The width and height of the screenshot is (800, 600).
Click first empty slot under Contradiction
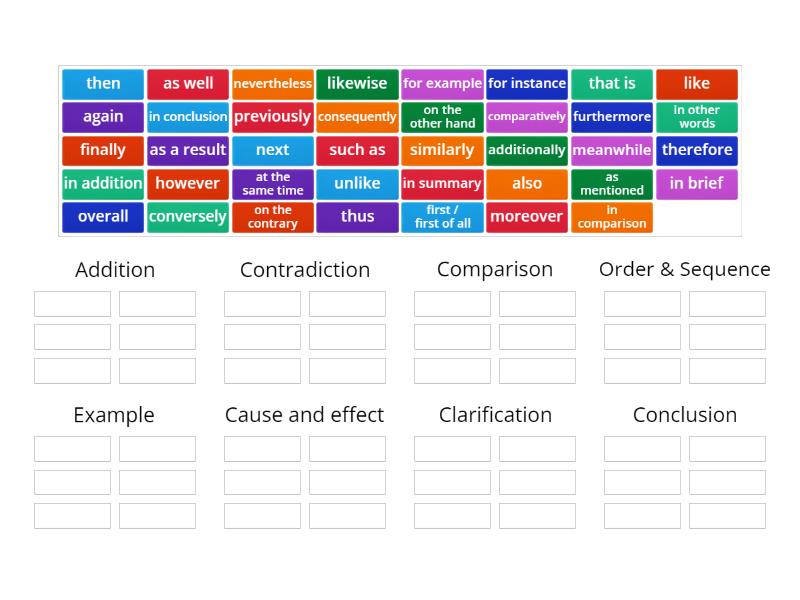262,304
